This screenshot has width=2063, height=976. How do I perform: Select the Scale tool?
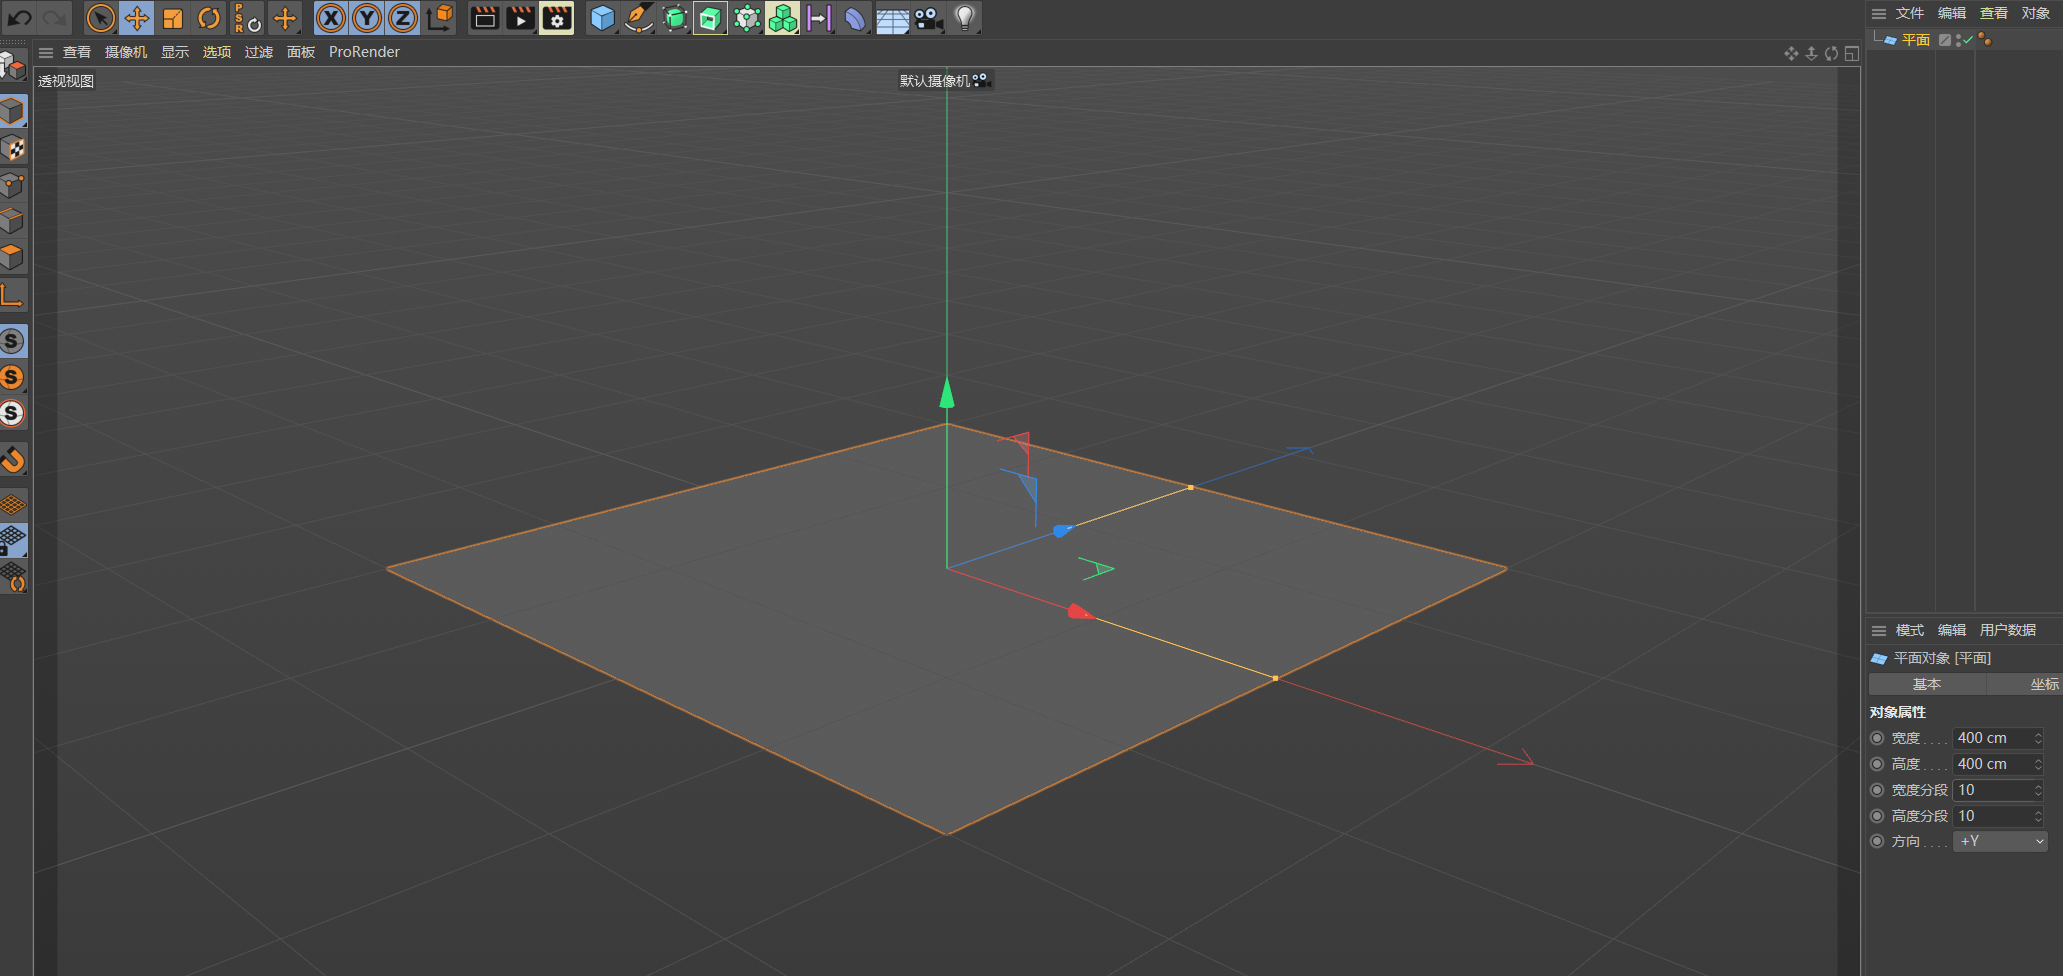tap(173, 18)
